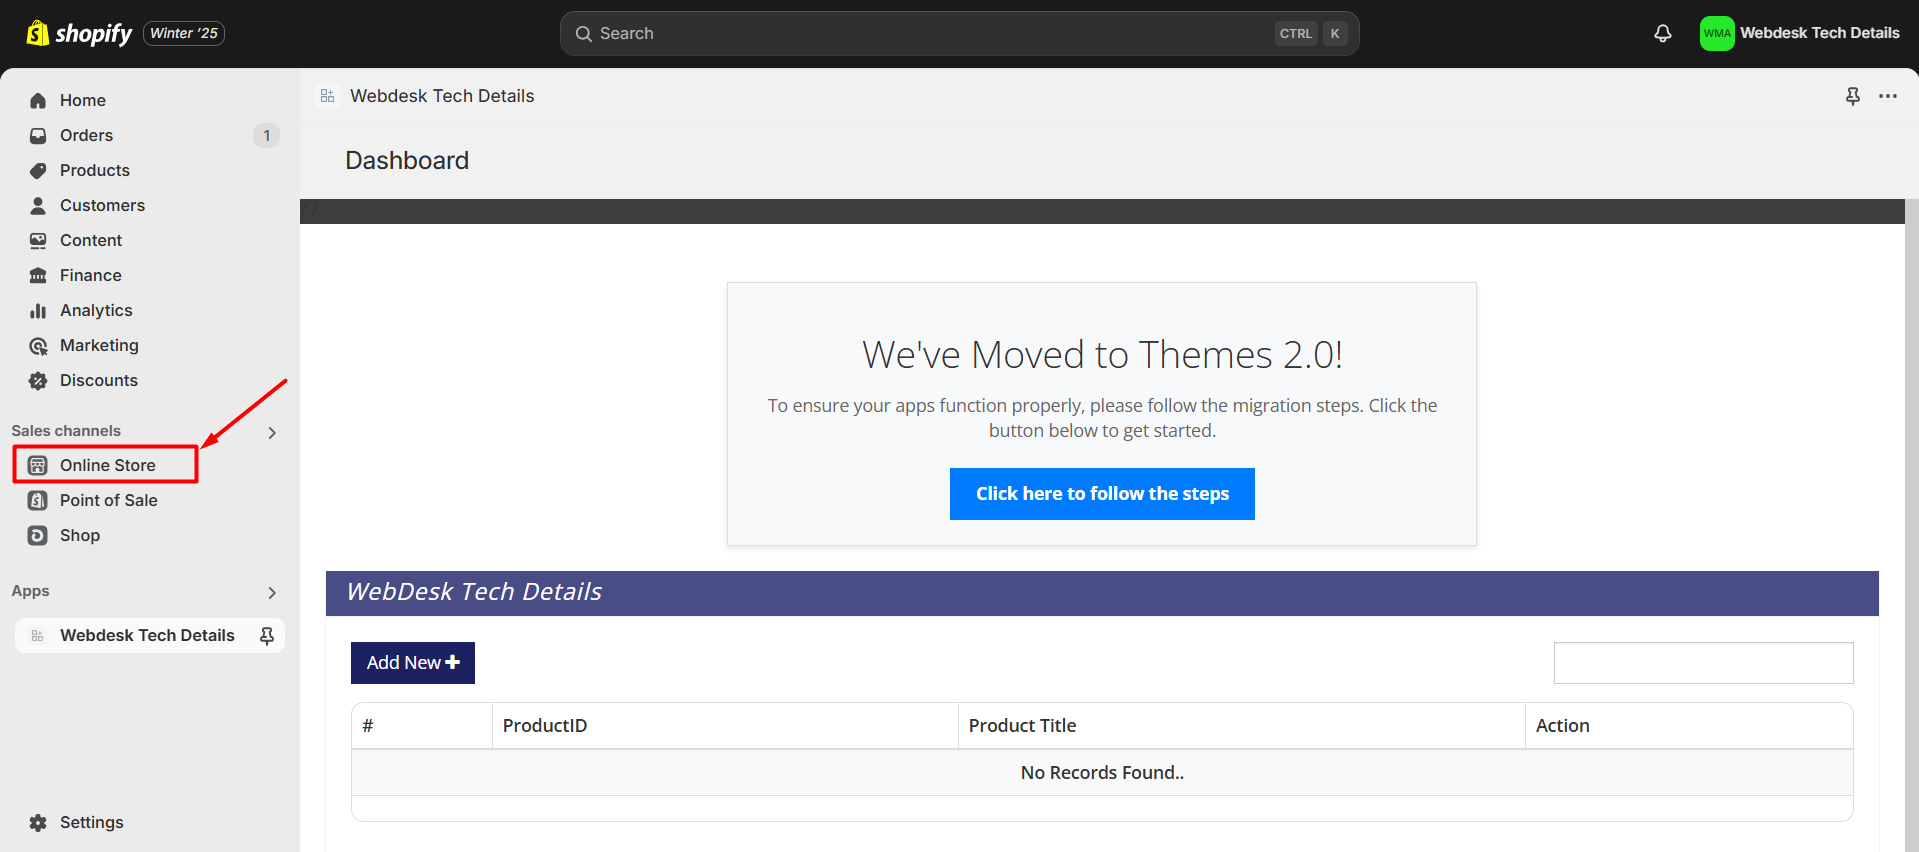Click the Point of Sale icon

point(38,500)
